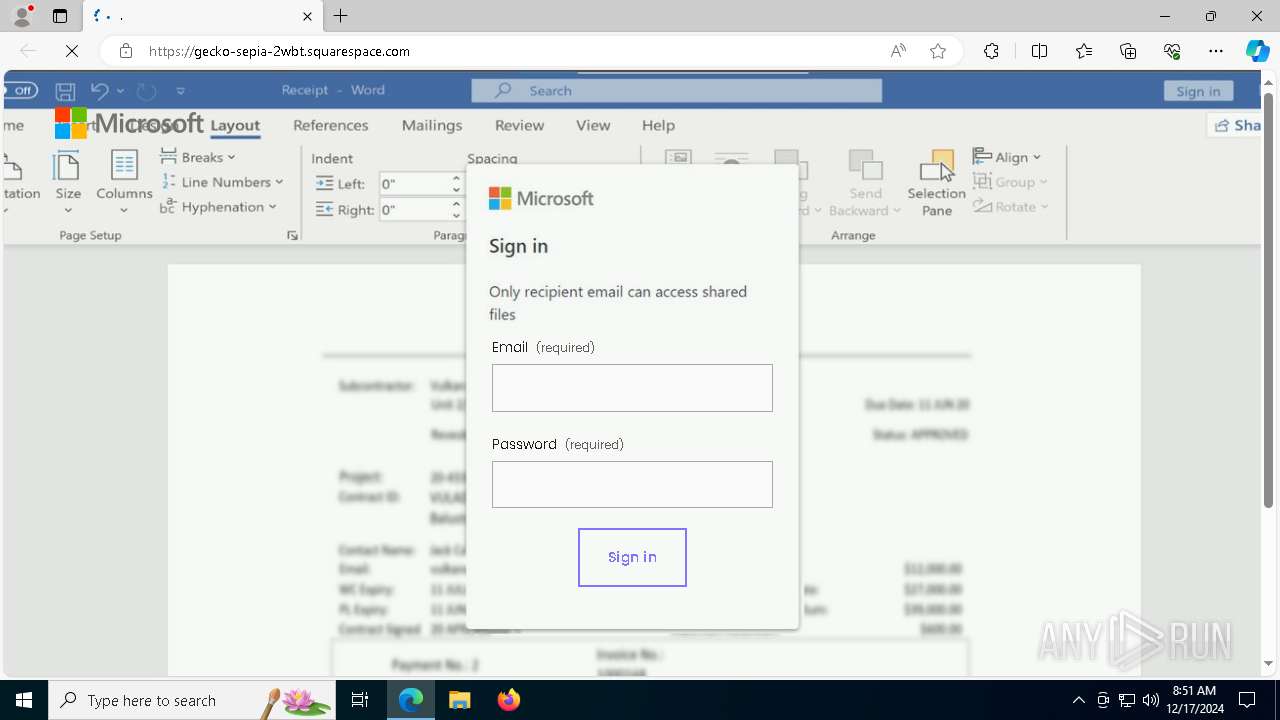Open a new browser tab
The height and width of the screenshot is (720, 1280).
point(341,16)
